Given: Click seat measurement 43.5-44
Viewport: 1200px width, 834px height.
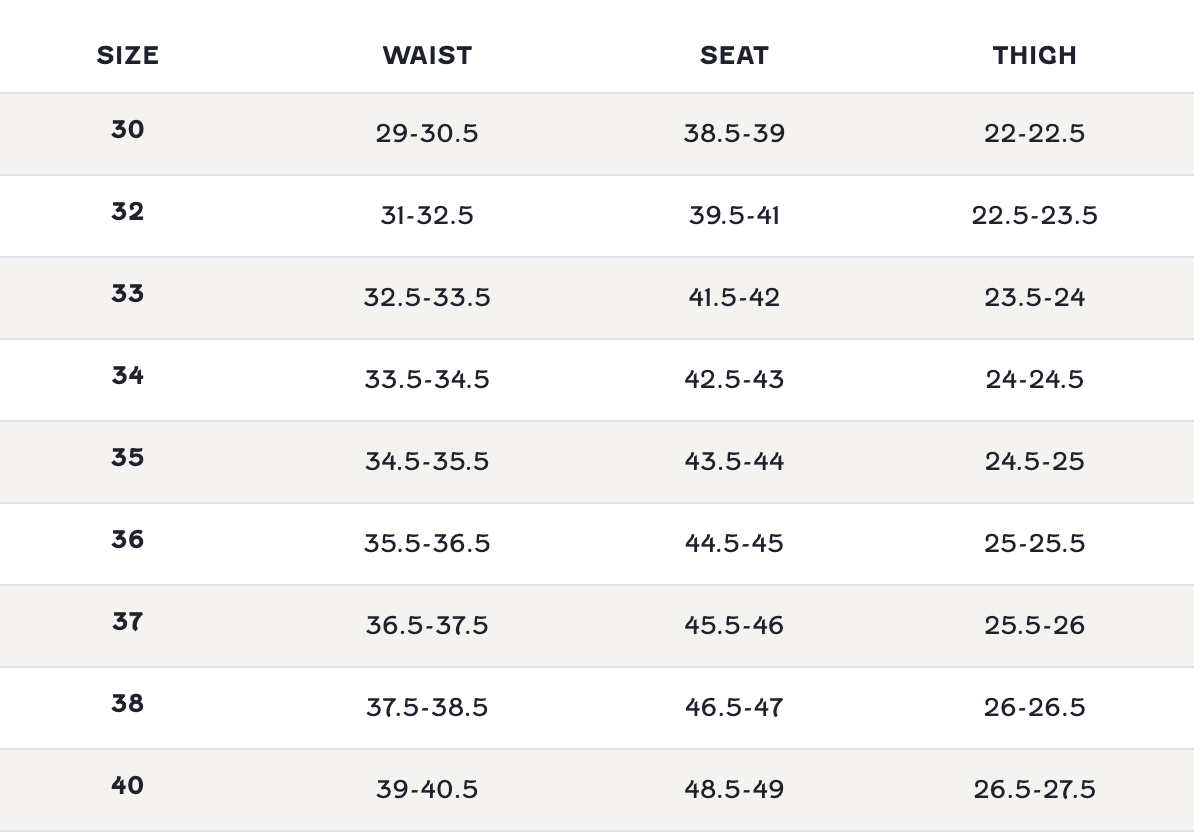Looking at the screenshot, I should tap(734, 461).
